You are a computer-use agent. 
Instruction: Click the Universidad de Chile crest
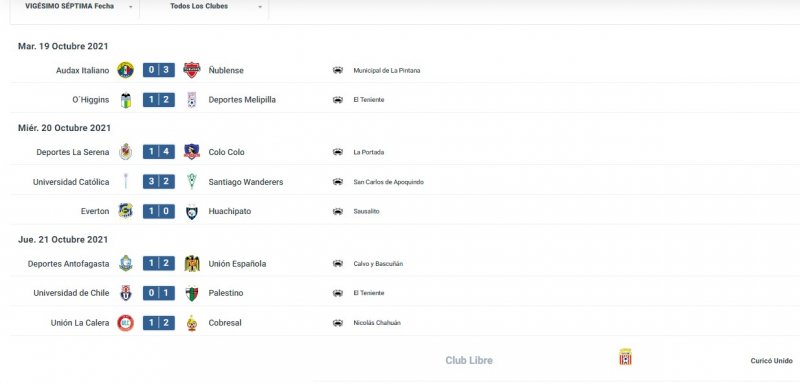pyautogui.click(x=126, y=293)
